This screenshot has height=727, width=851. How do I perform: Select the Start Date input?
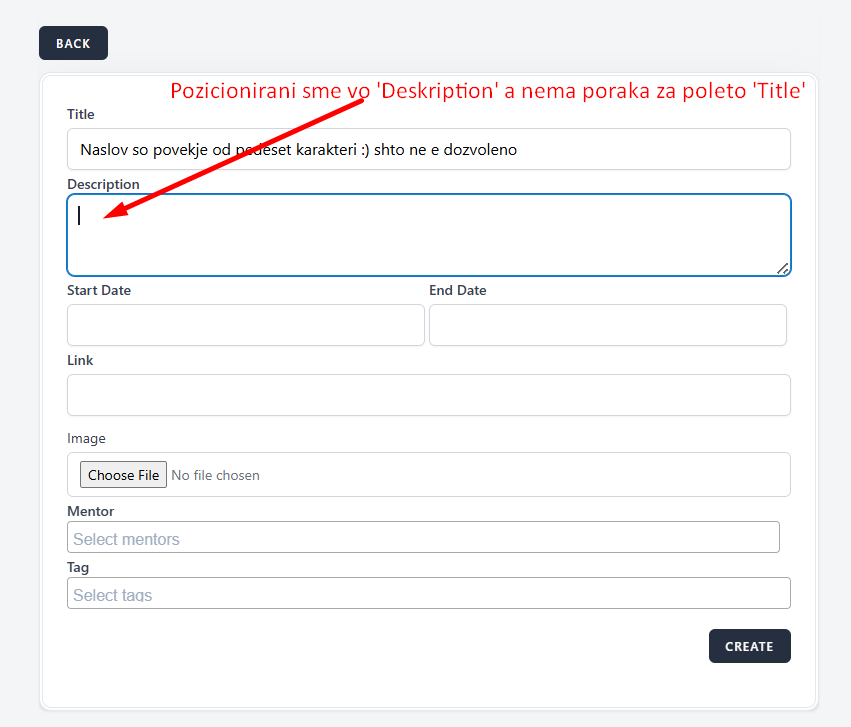point(245,325)
